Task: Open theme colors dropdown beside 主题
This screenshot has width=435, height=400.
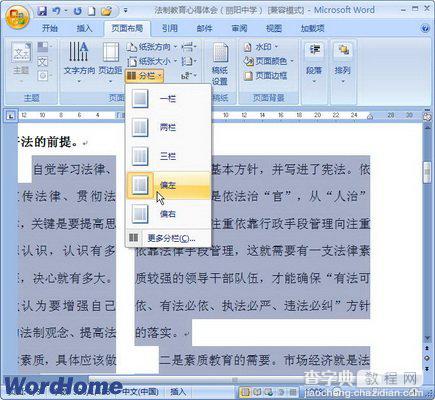Action: [44, 47]
